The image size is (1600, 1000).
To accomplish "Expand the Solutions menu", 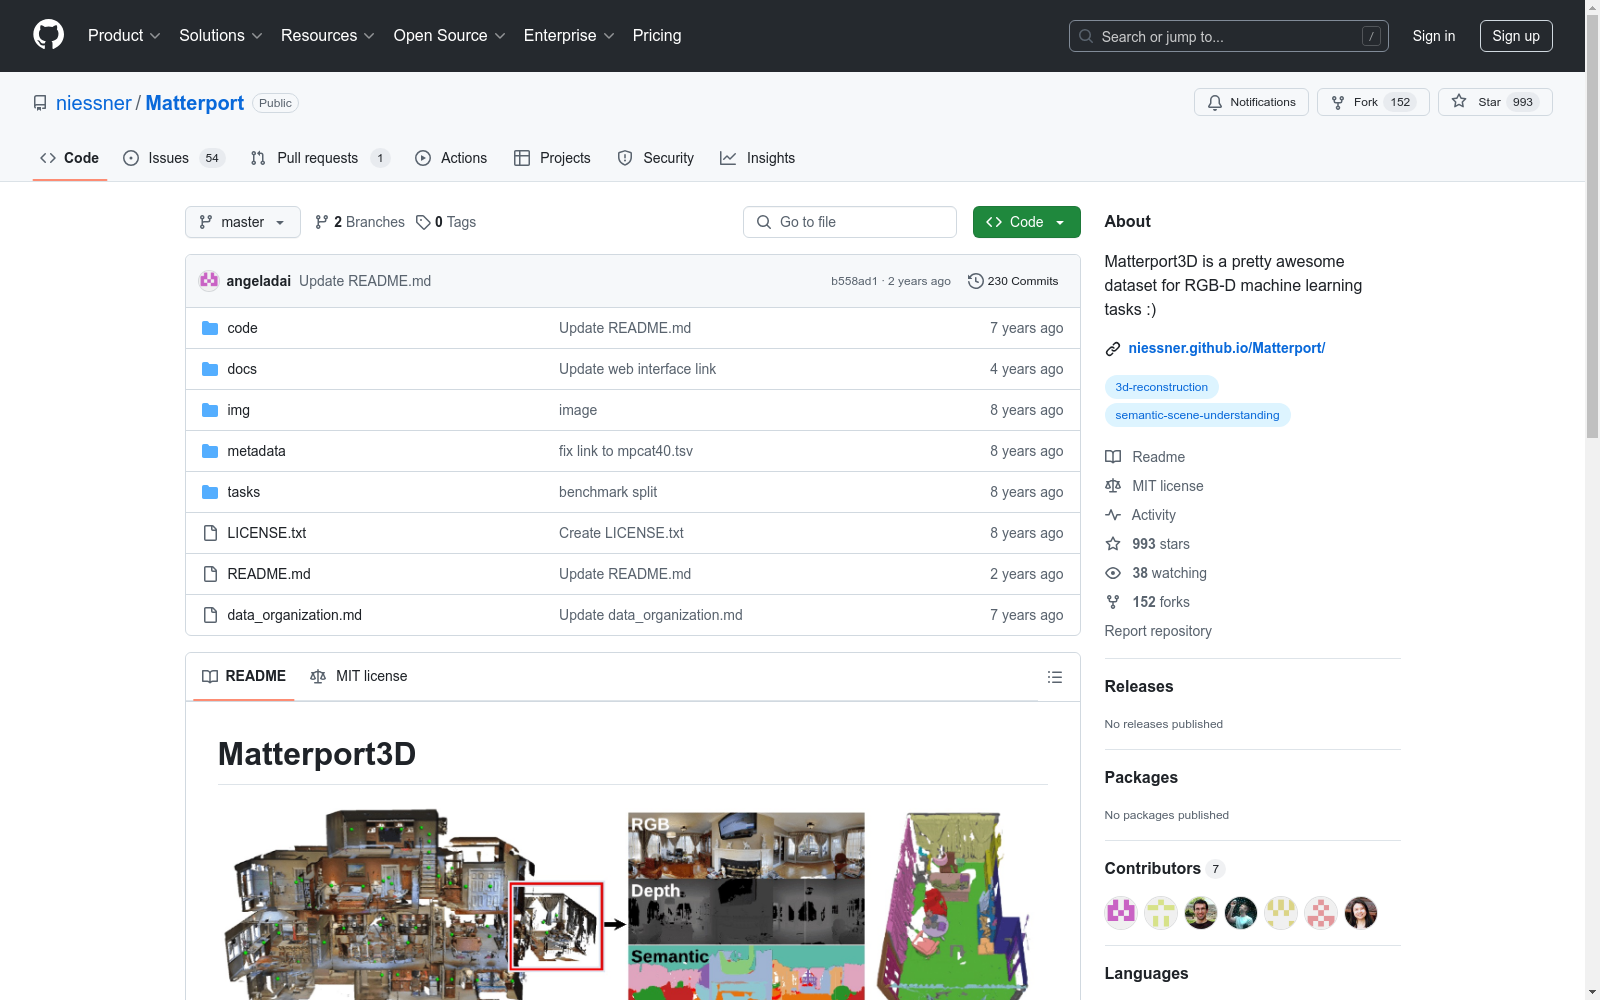I will pyautogui.click(x=220, y=35).
